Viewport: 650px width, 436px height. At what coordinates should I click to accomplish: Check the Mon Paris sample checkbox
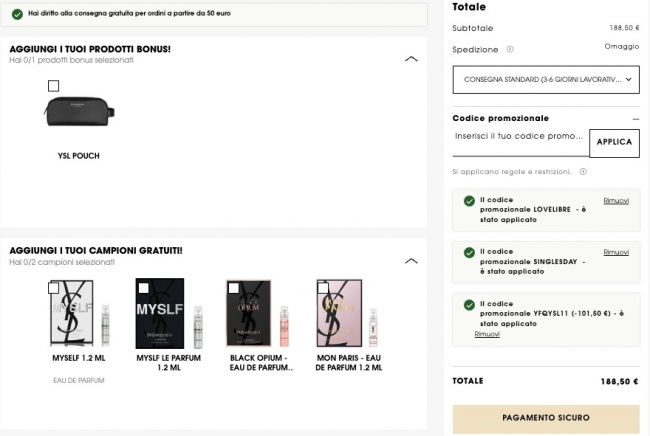pyautogui.click(x=323, y=288)
